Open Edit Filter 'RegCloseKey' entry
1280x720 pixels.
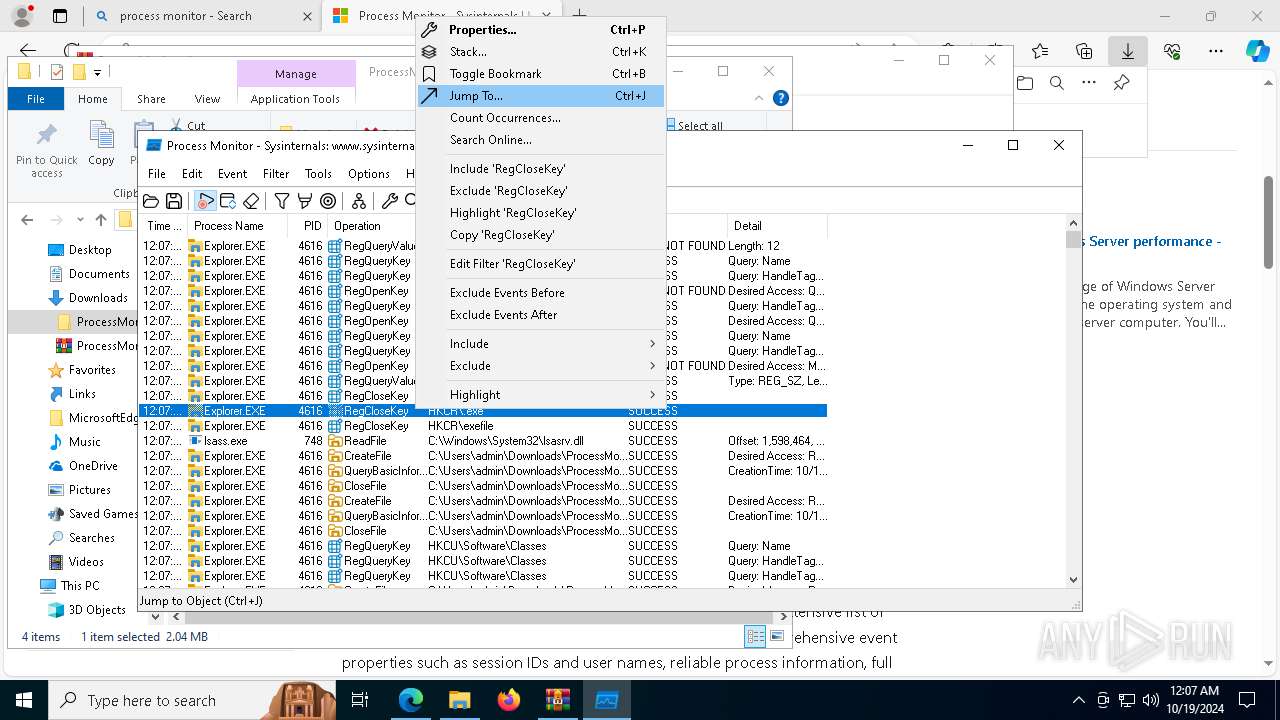click(541, 264)
